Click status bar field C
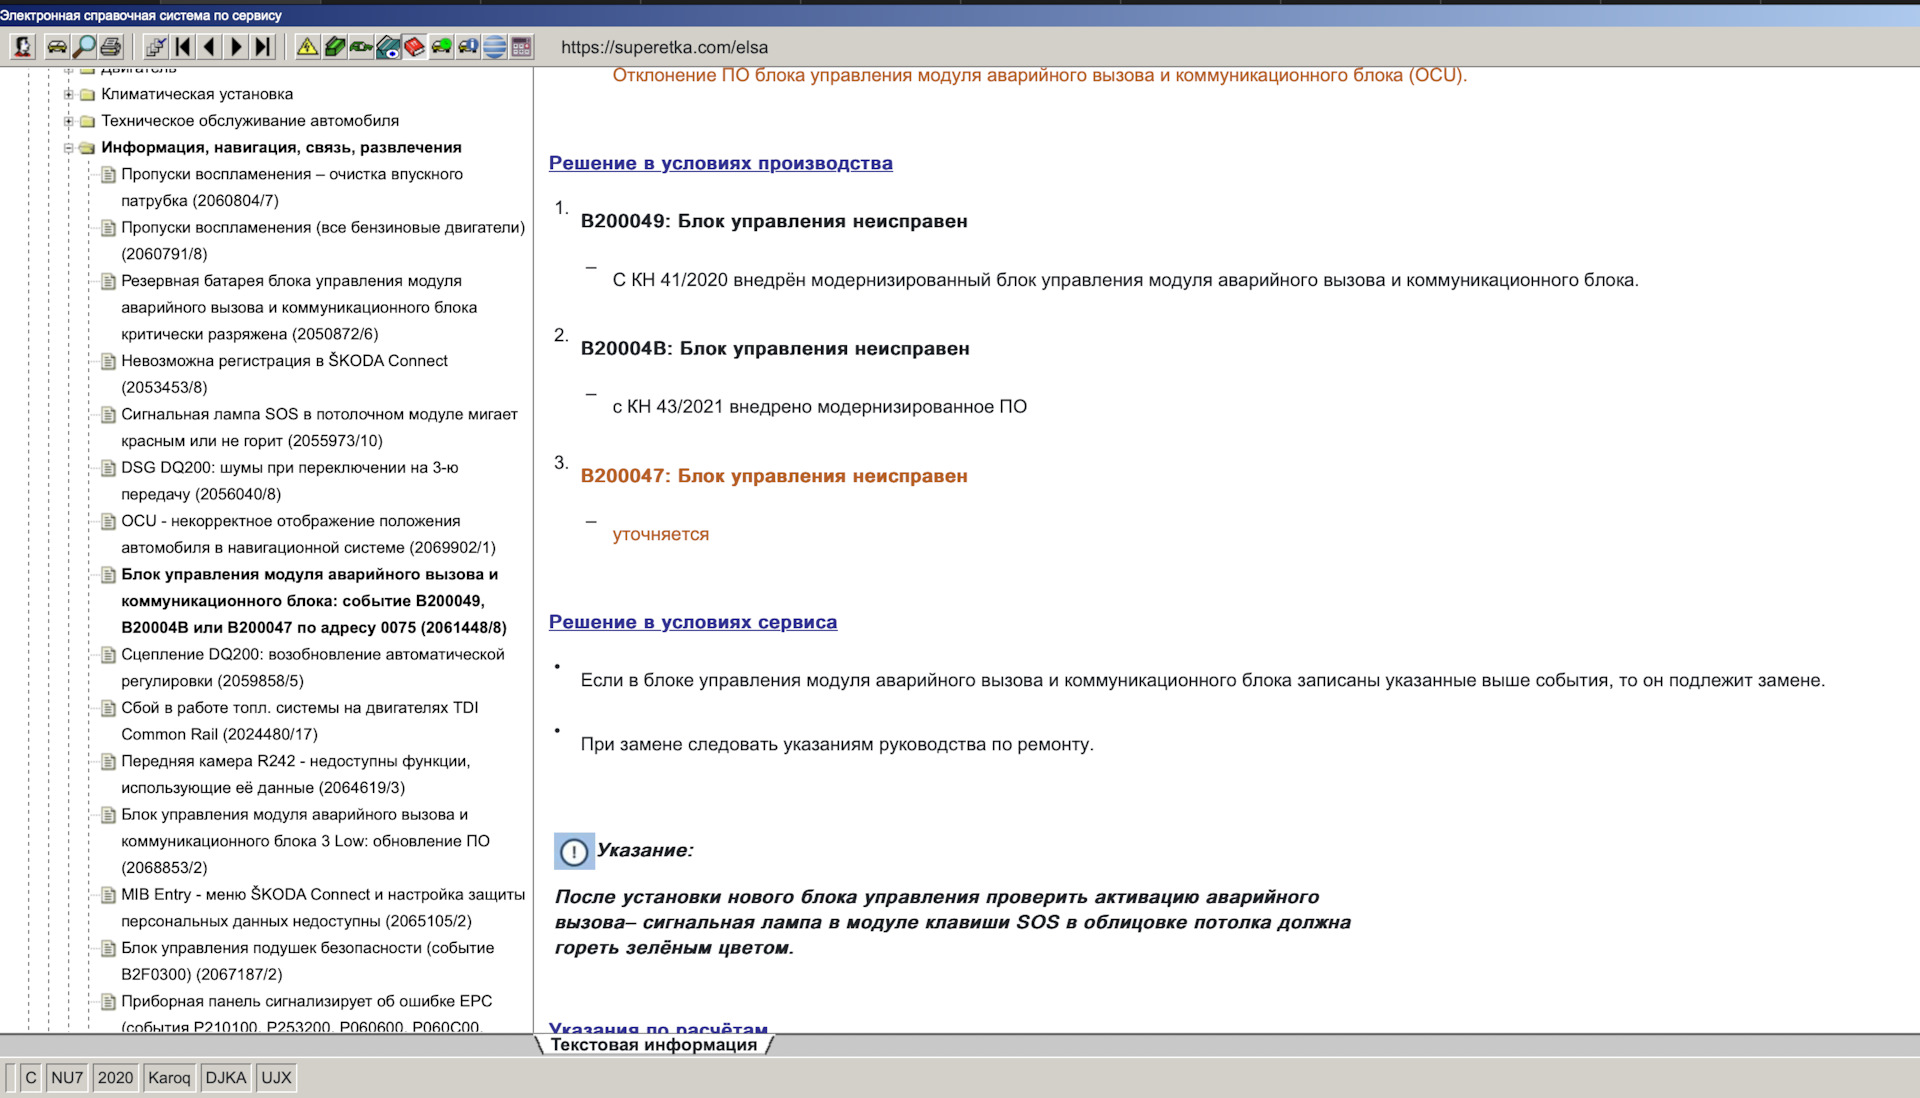This screenshot has height=1098, width=1920. 31,1078
